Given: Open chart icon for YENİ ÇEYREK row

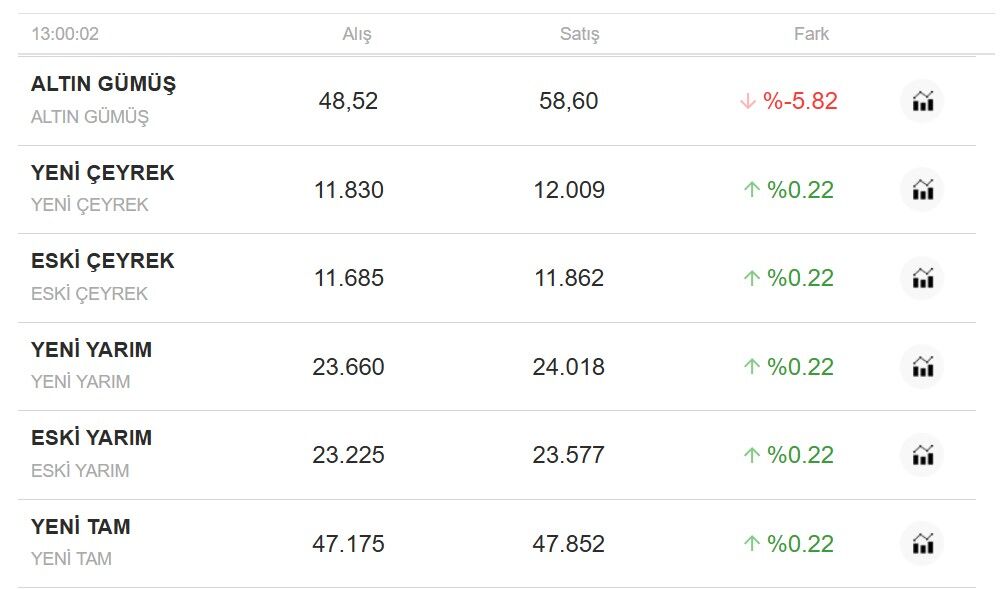Looking at the screenshot, I should [x=922, y=190].
